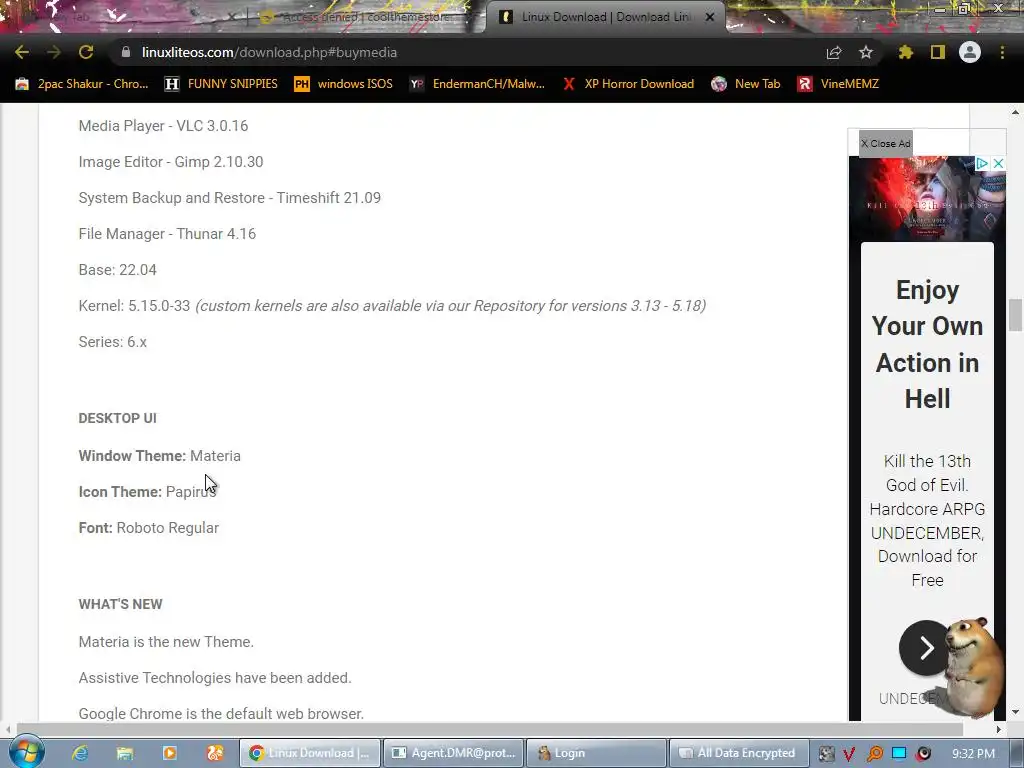
Task: Share this page via share icon
Action: click(834, 52)
